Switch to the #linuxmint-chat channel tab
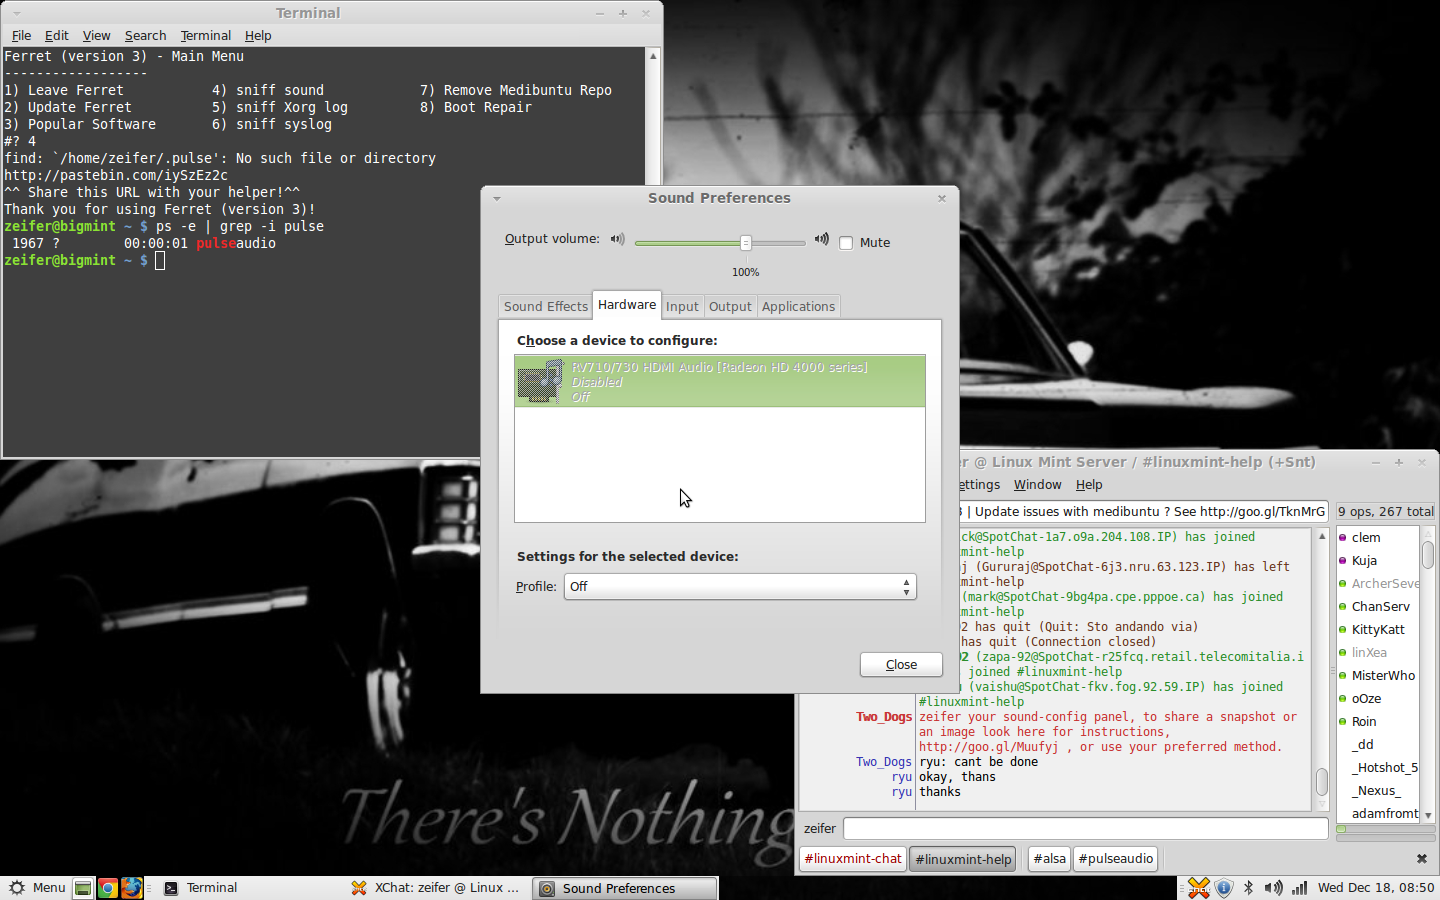 coord(853,858)
